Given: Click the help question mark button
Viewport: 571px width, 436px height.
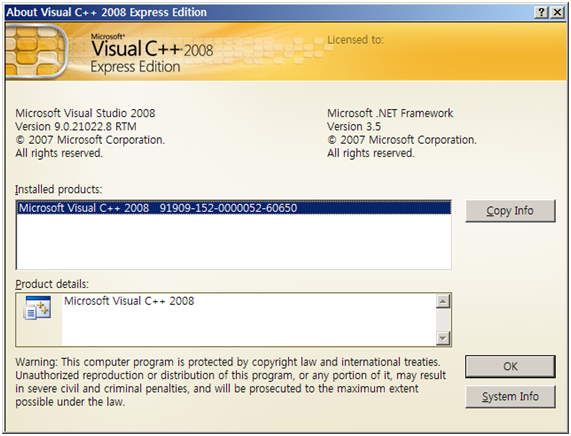Looking at the screenshot, I should (x=542, y=12).
